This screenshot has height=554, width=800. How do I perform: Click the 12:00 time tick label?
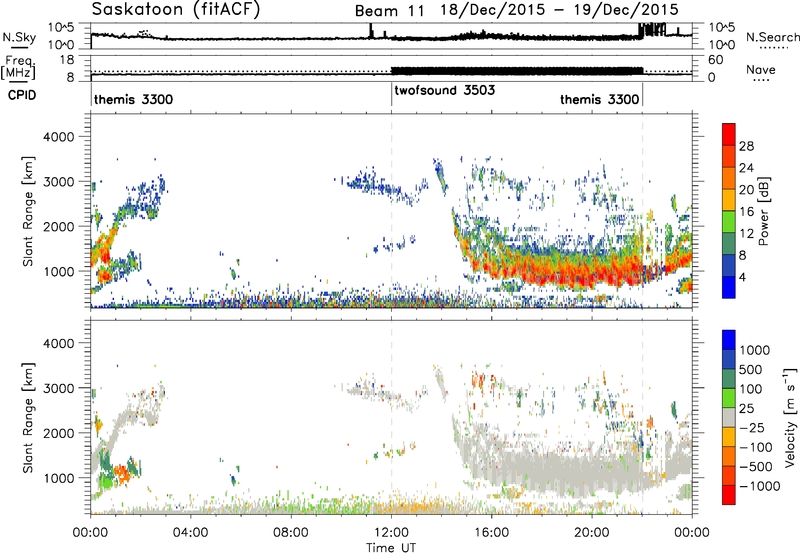[391, 533]
